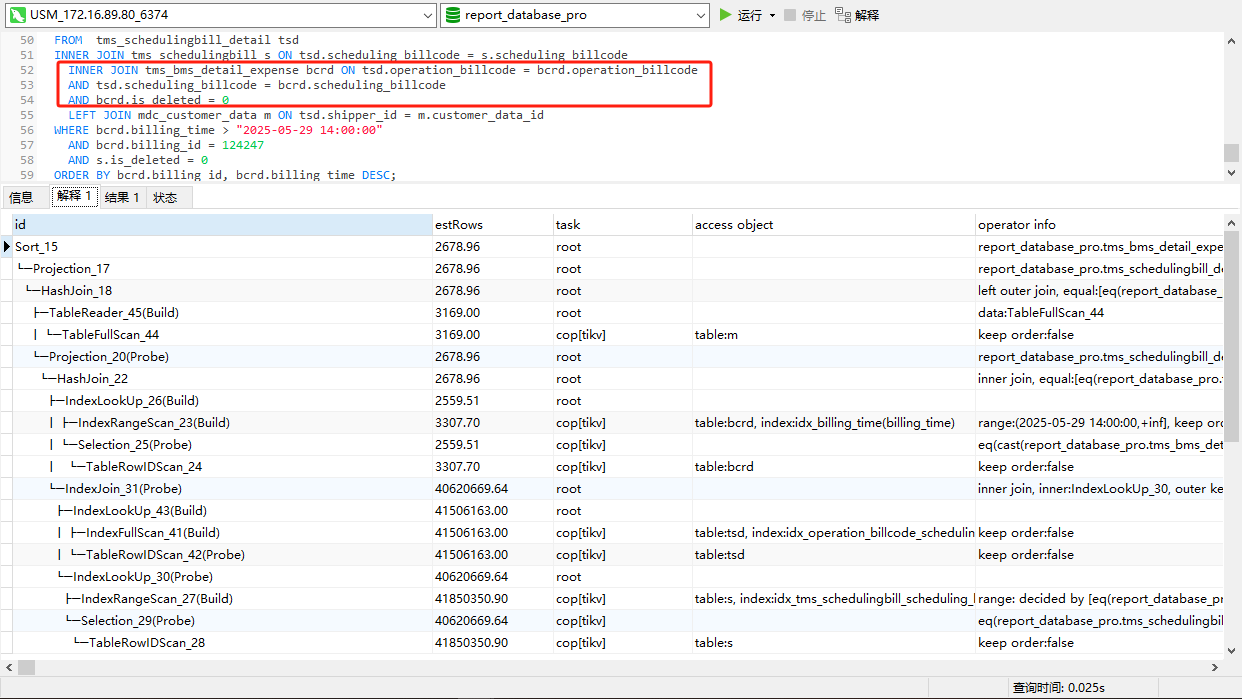
Task: Switch to the 结果 1 tab
Action: pos(122,198)
